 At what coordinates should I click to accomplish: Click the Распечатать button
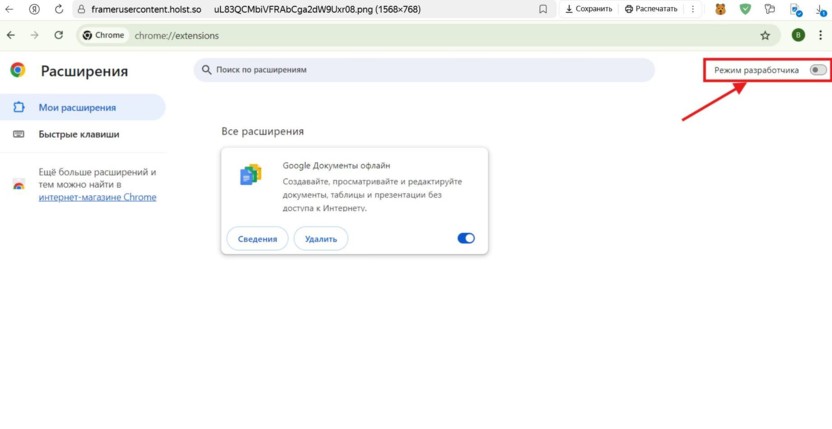click(651, 9)
